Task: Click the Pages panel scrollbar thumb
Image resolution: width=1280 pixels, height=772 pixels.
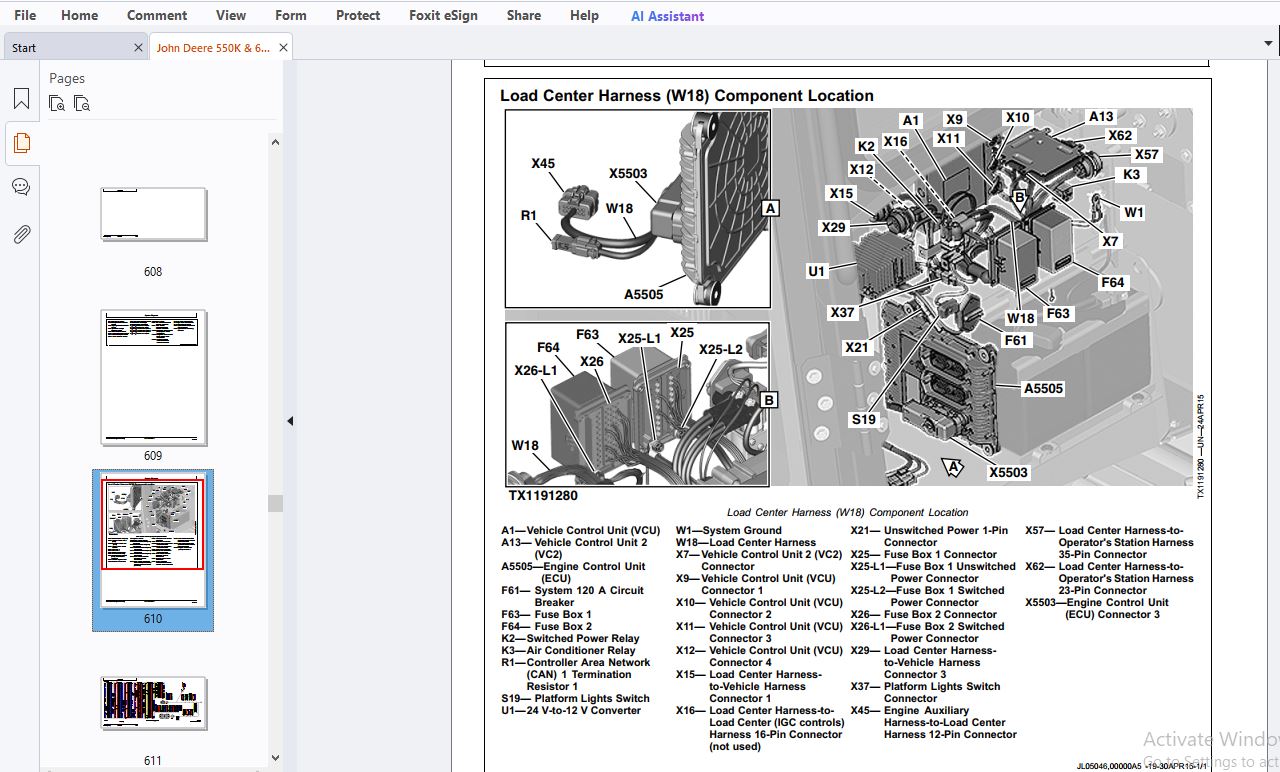Action: click(x=275, y=503)
